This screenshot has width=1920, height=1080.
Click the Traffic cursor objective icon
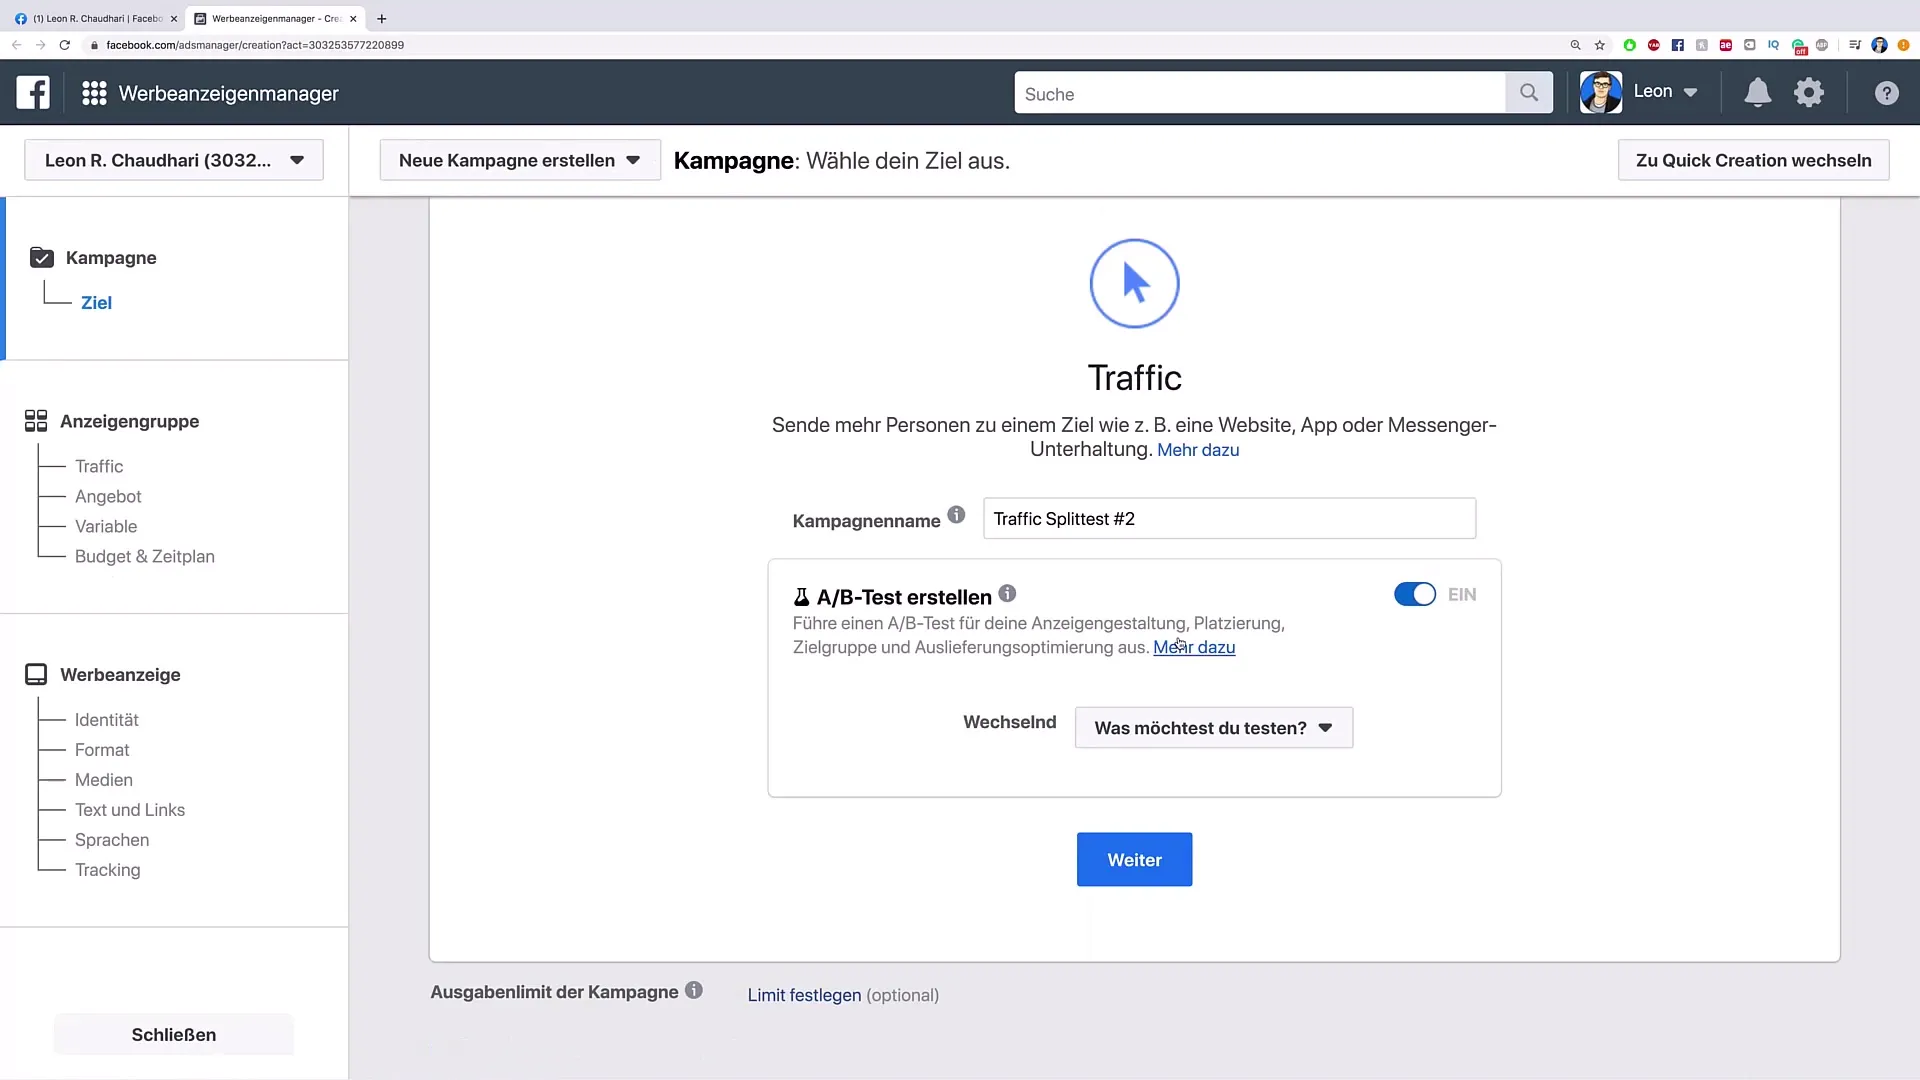coord(1134,283)
